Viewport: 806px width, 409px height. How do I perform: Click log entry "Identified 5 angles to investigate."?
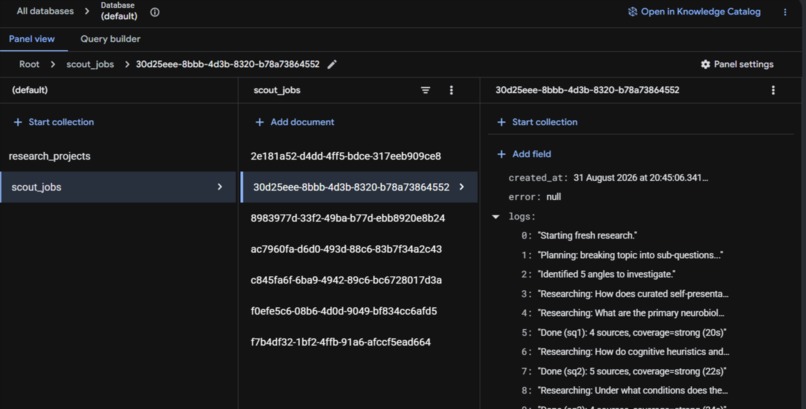[607, 274]
